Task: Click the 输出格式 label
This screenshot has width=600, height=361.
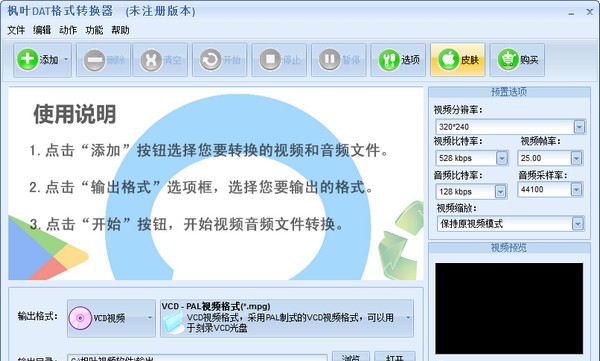Action: click(38, 316)
